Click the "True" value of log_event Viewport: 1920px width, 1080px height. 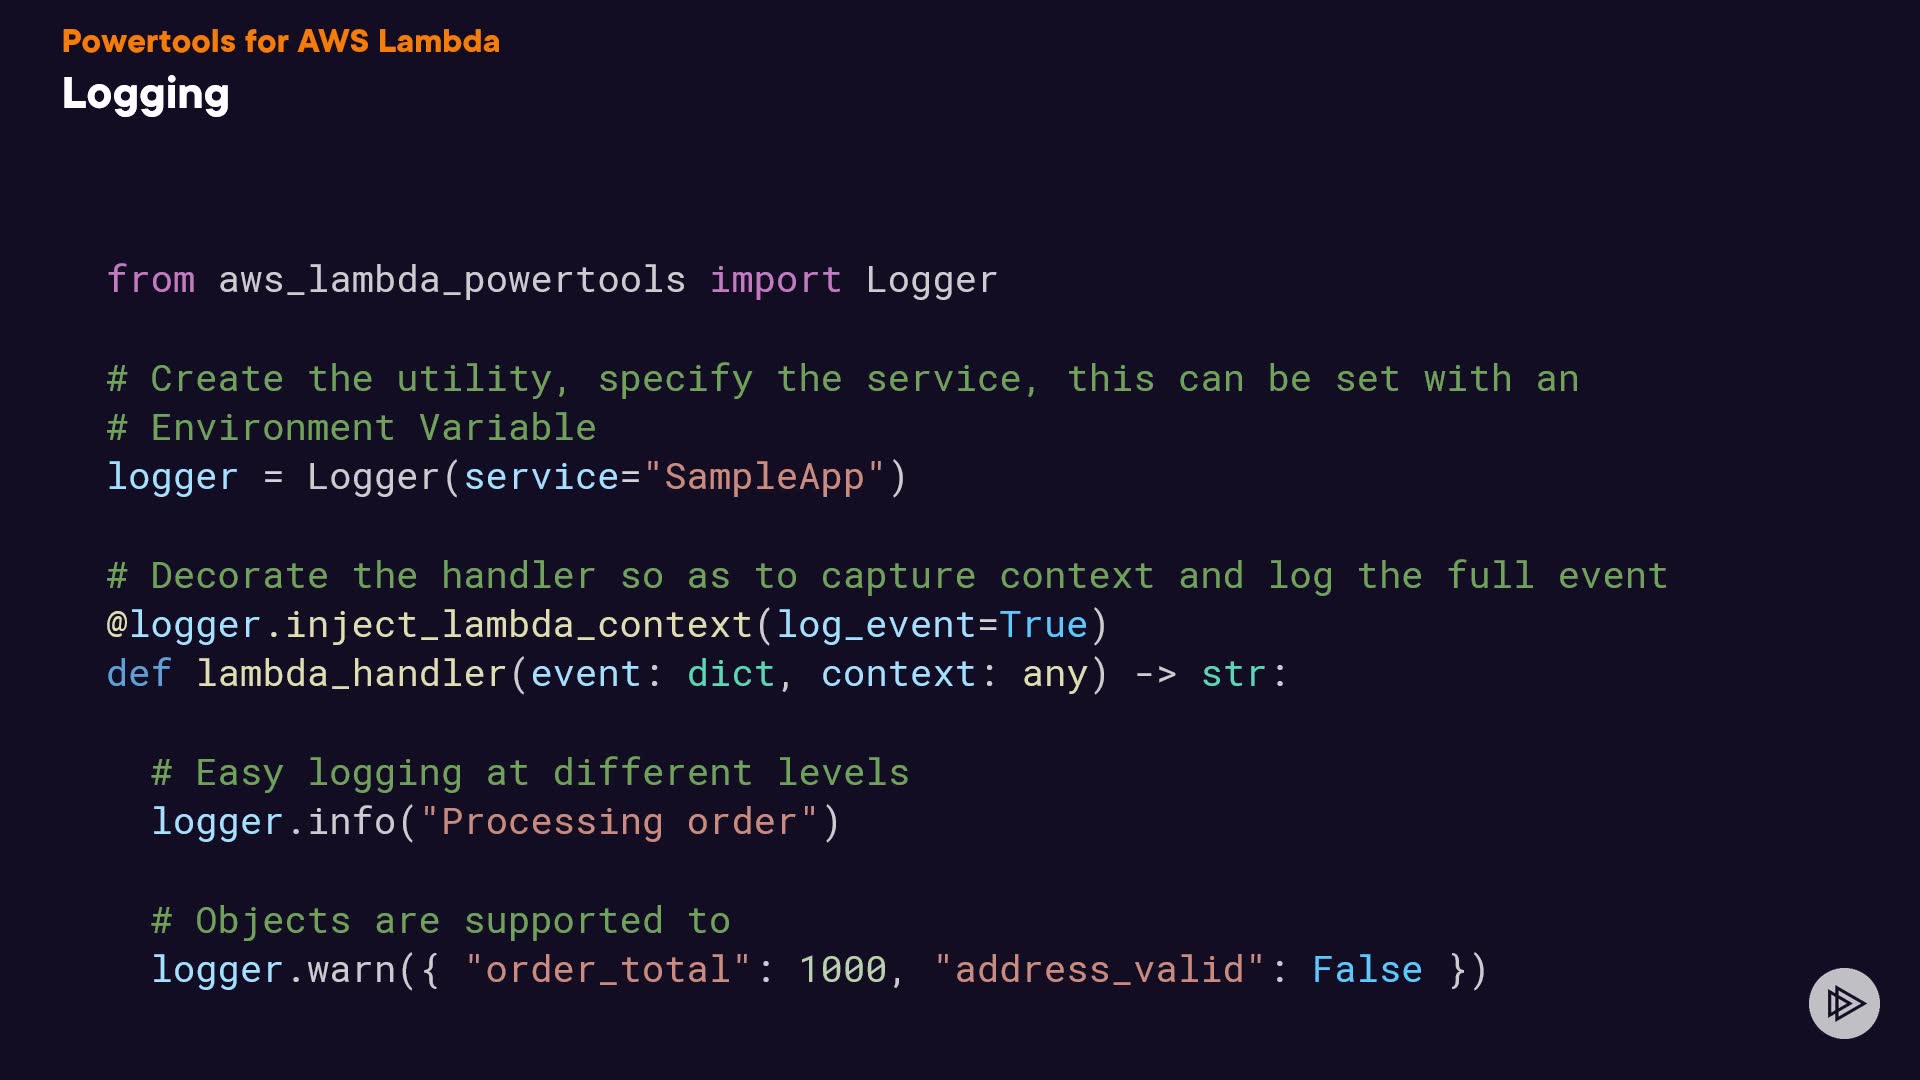(x=1043, y=625)
